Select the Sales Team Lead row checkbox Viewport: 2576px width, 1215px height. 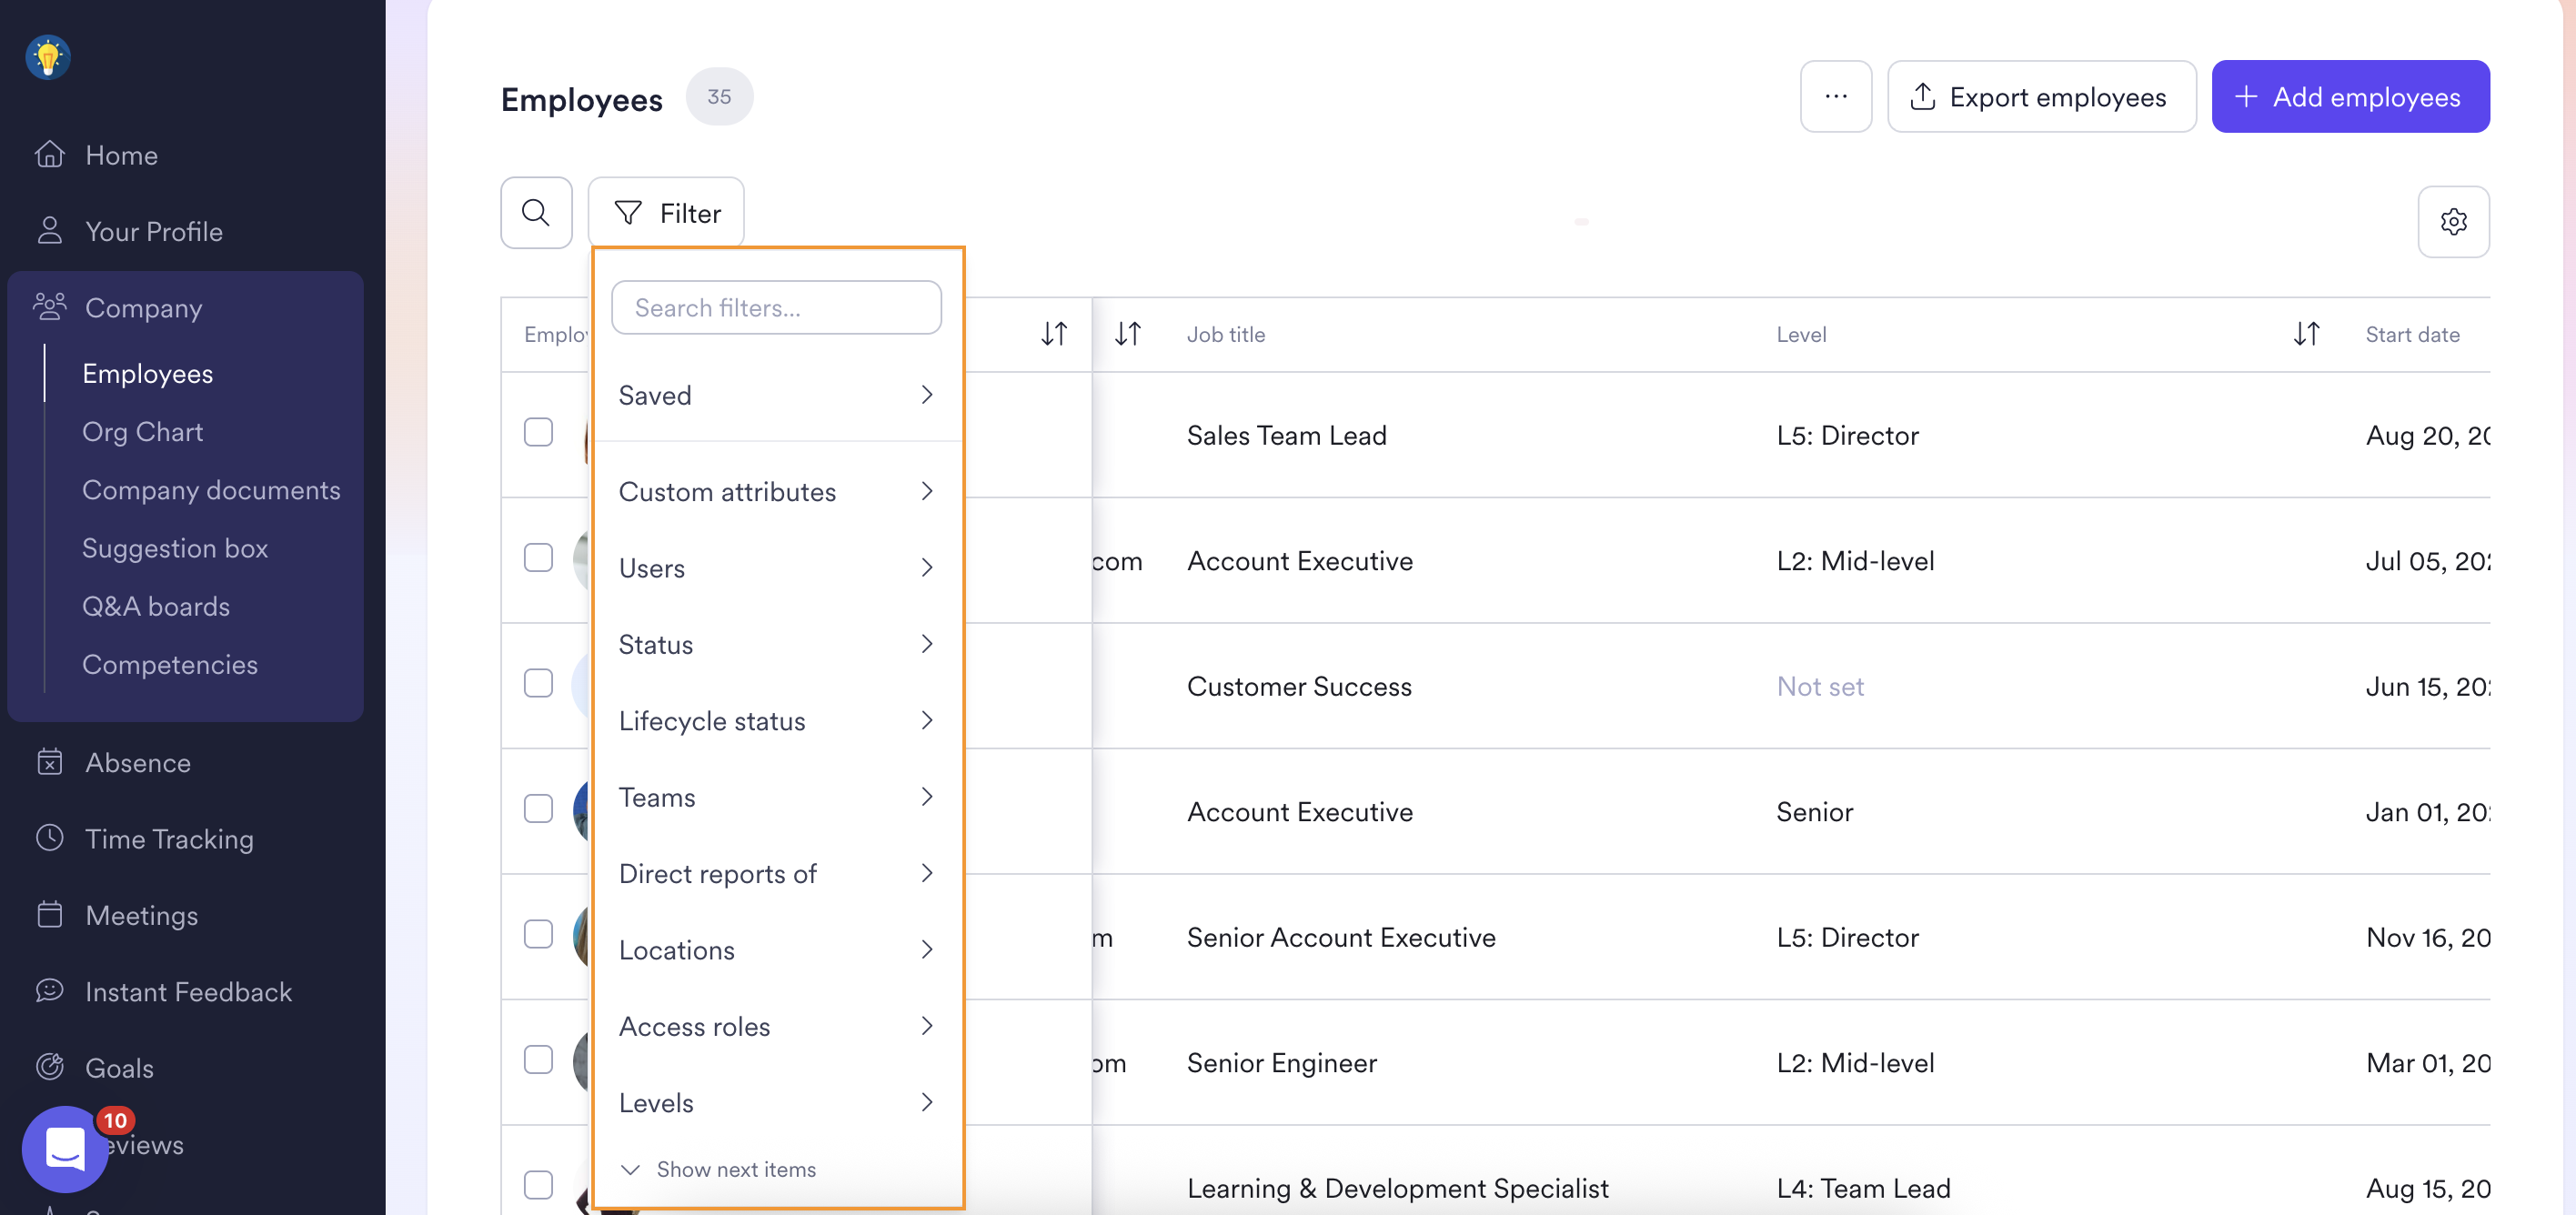pyautogui.click(x=538, y=432)
